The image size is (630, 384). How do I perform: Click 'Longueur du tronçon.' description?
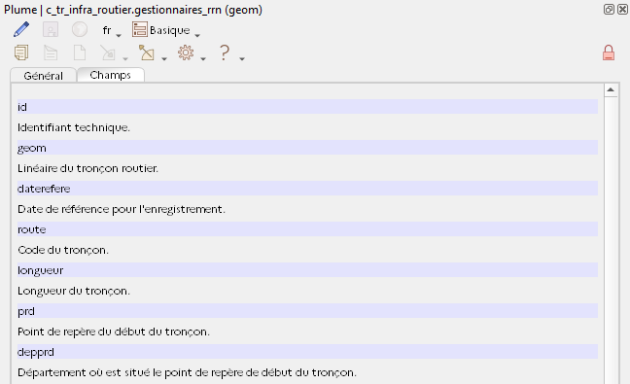point(74,290)
